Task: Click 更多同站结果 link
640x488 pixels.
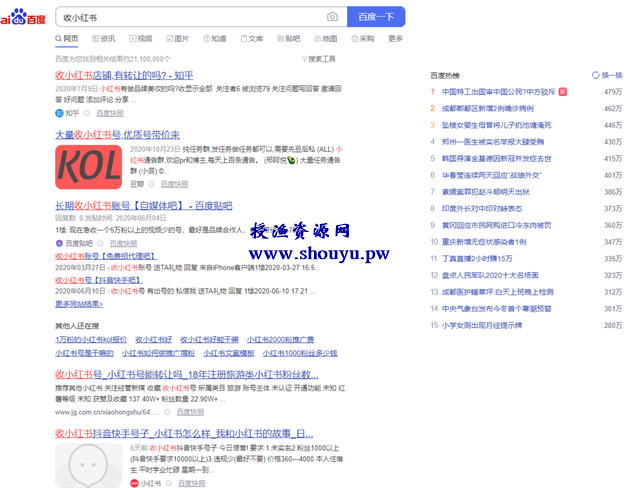Action: [x=79, y=304]
